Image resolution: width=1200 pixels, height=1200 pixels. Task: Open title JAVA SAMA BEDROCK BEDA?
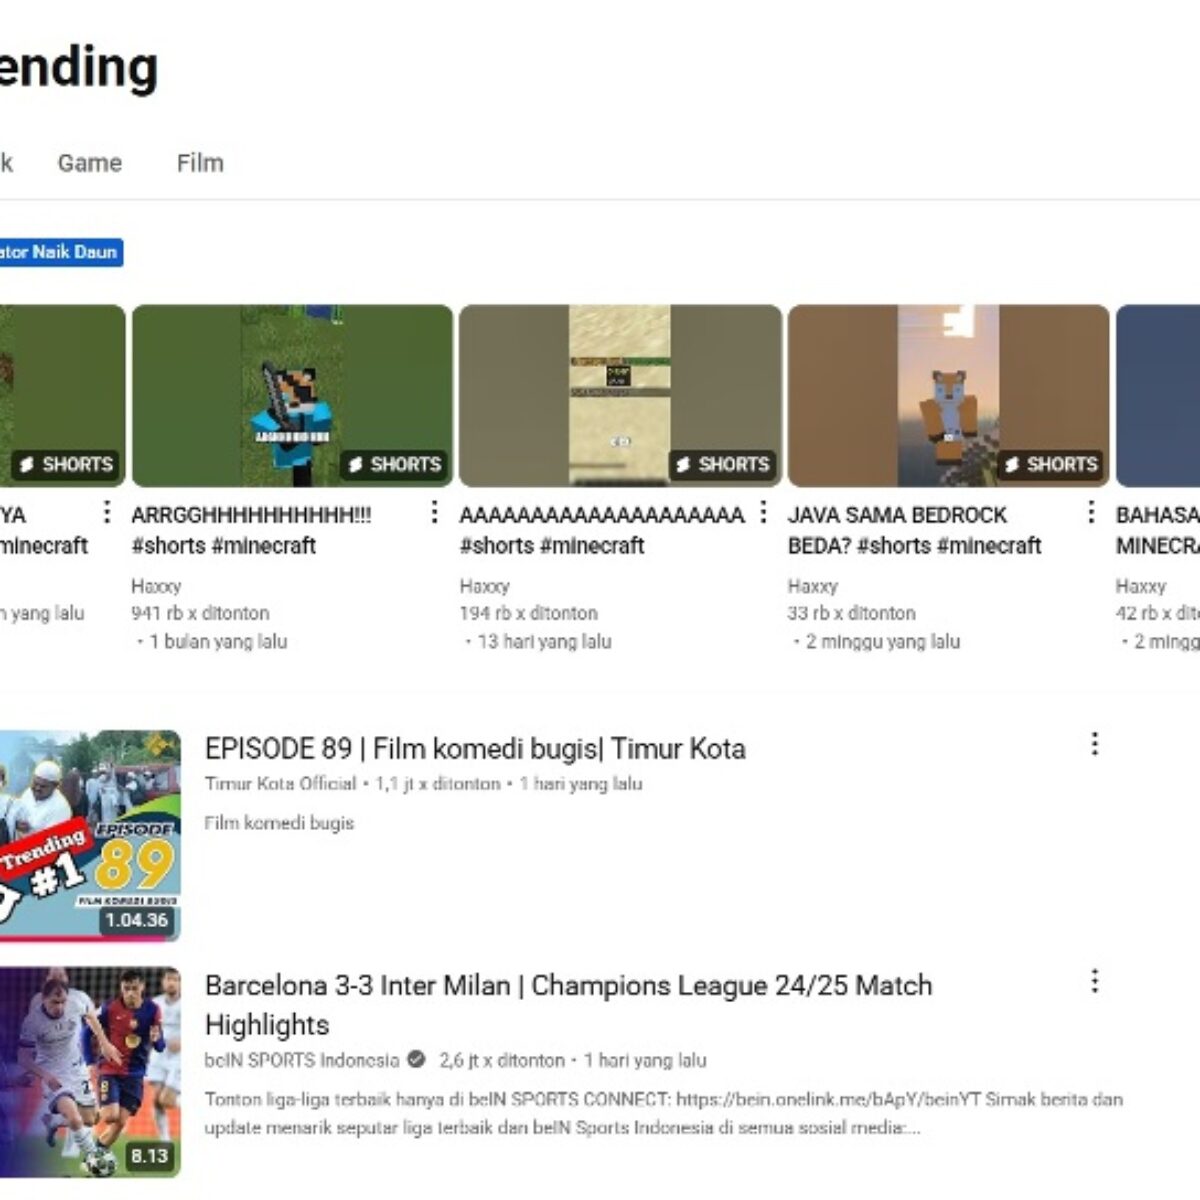914,530
